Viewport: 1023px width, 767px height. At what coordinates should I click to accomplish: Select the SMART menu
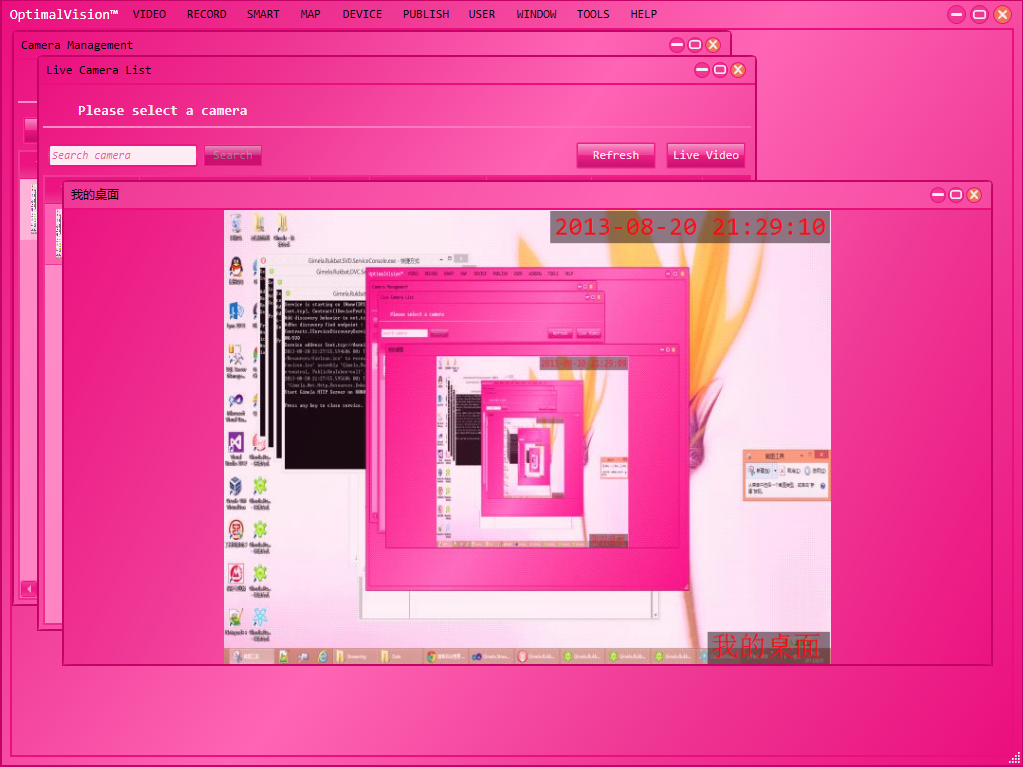[263, 14]
